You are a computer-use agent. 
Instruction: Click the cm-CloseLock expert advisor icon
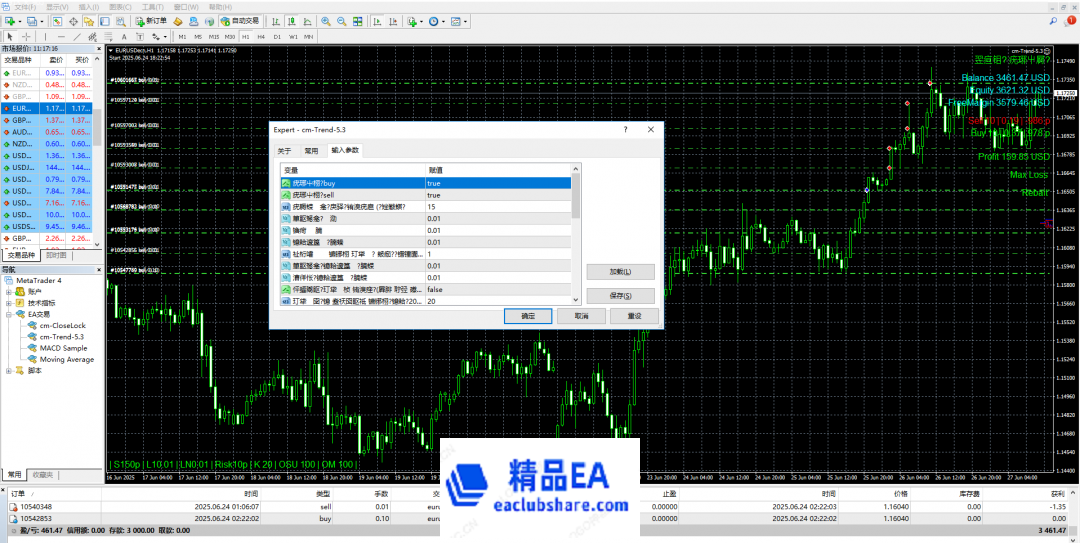[x=33, y=325]
